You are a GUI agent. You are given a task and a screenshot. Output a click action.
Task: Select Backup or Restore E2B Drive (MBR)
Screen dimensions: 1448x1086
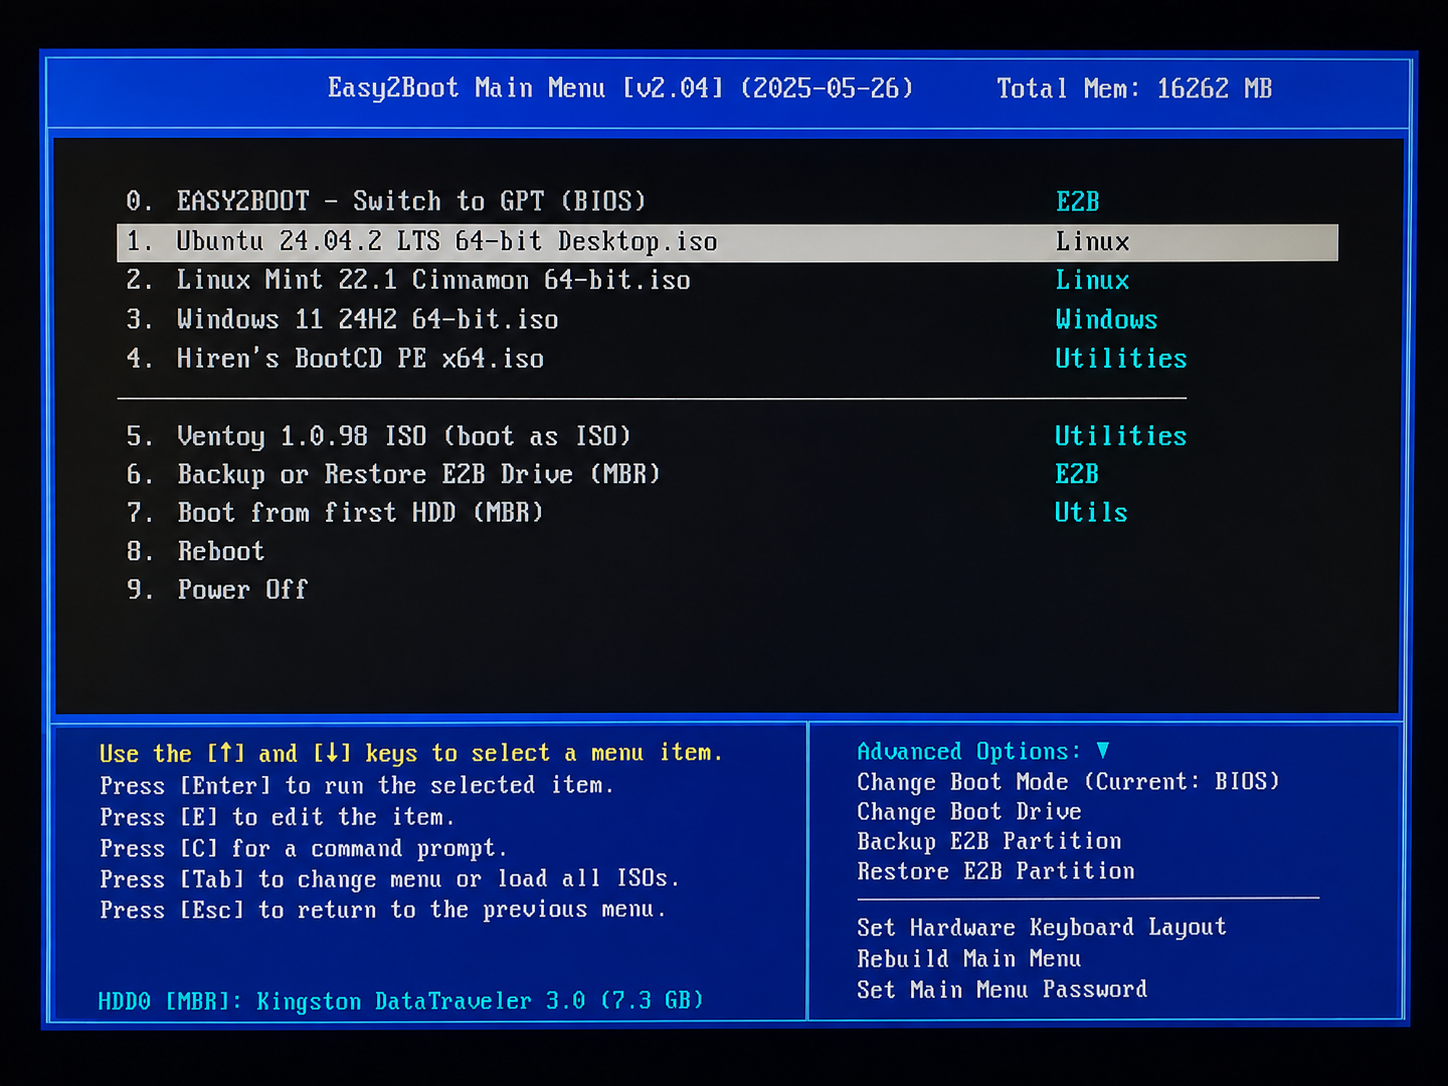[393, 474]
